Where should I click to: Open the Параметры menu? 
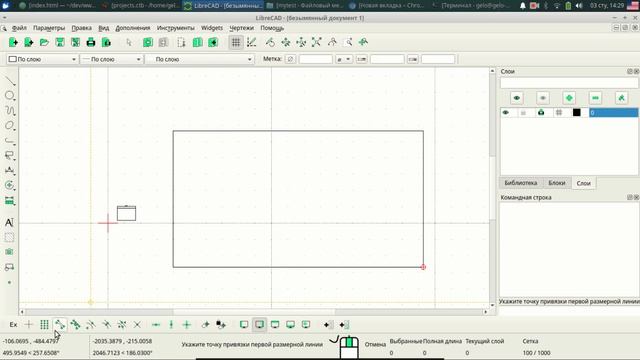coord(49,28)
